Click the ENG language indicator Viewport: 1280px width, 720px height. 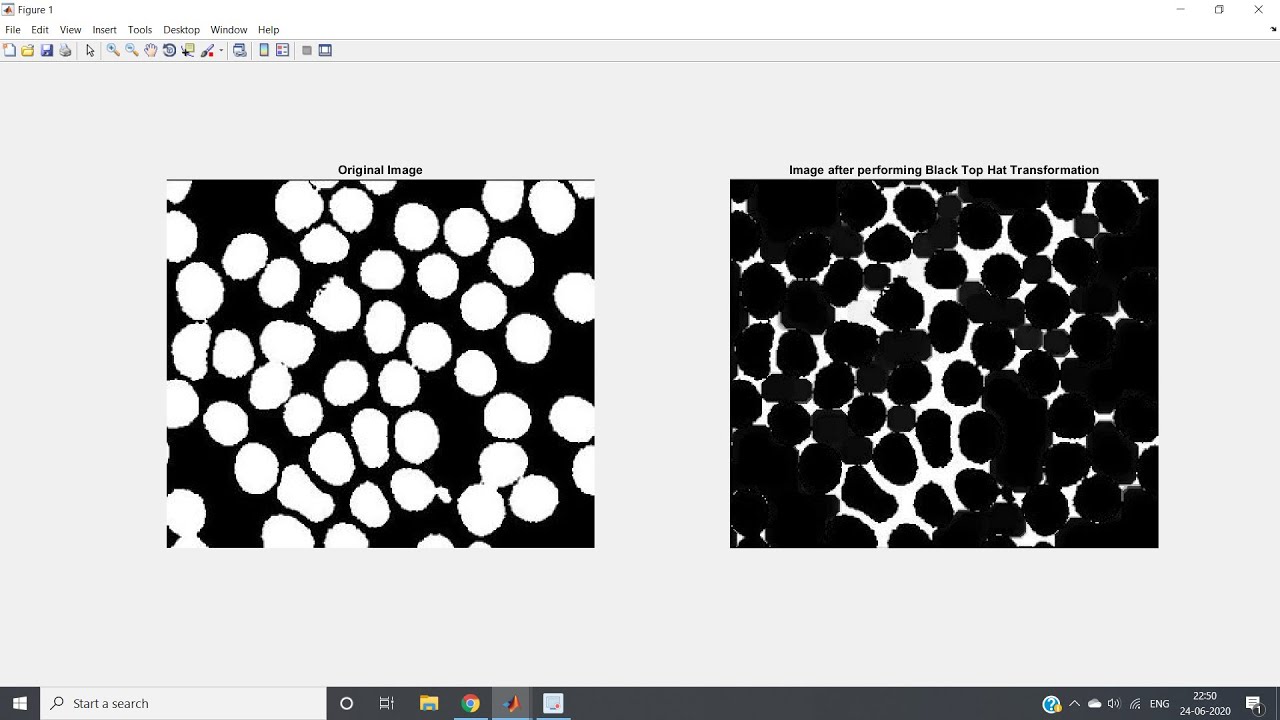(1160, 704)
